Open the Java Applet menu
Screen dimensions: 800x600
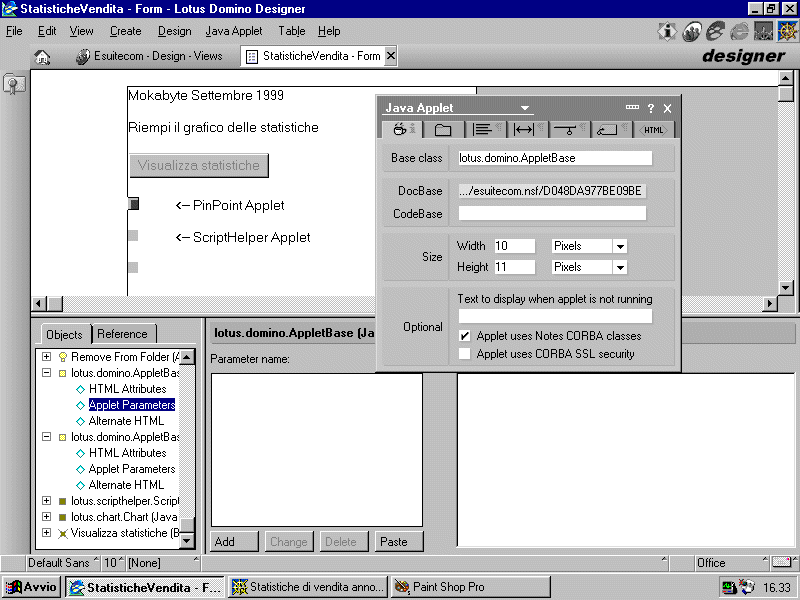[234, 31]
